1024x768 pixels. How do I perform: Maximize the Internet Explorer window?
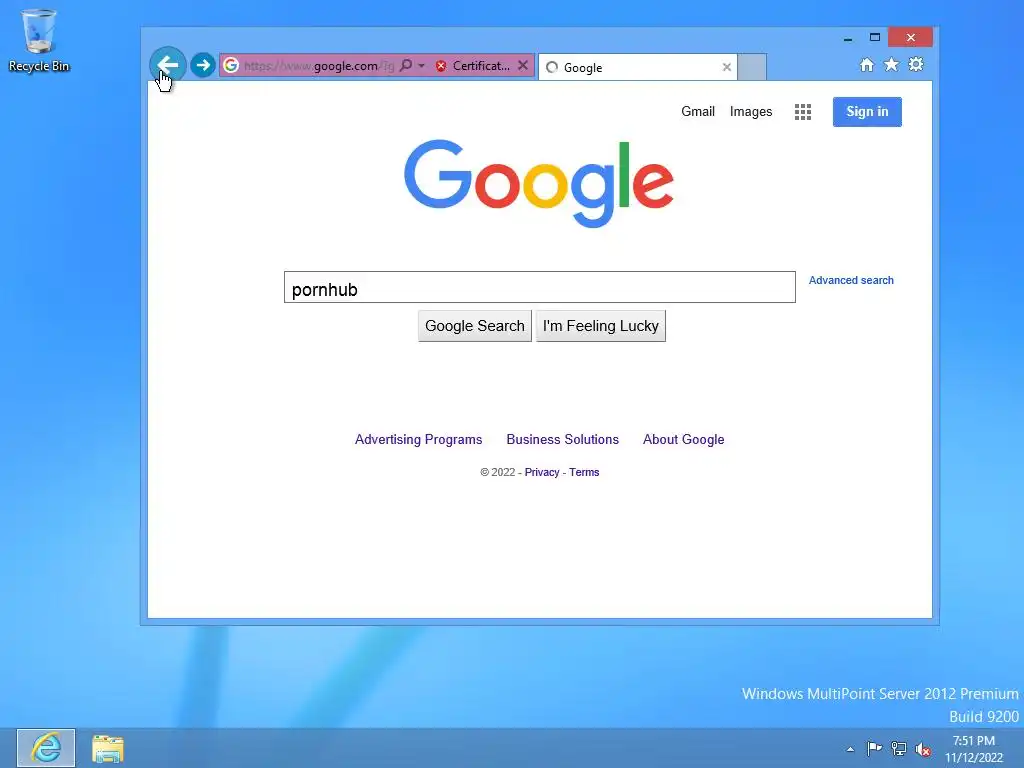click(x=874, y=37)
